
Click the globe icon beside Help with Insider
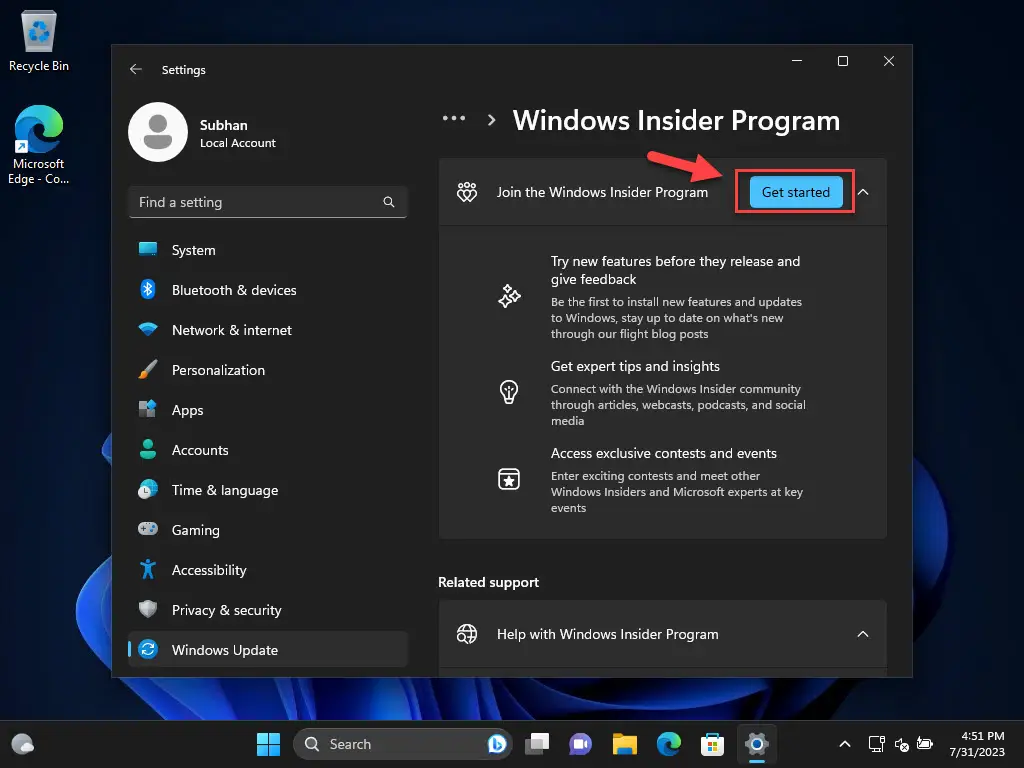coord(467,633)
